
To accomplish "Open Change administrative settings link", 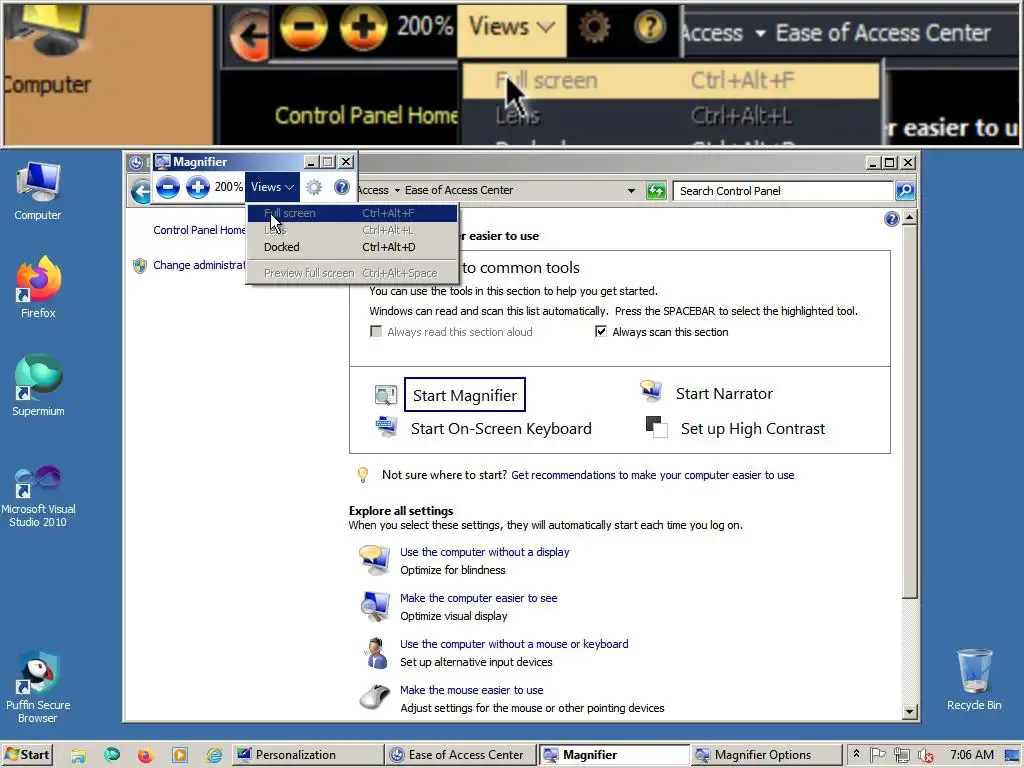I will 199,265.
